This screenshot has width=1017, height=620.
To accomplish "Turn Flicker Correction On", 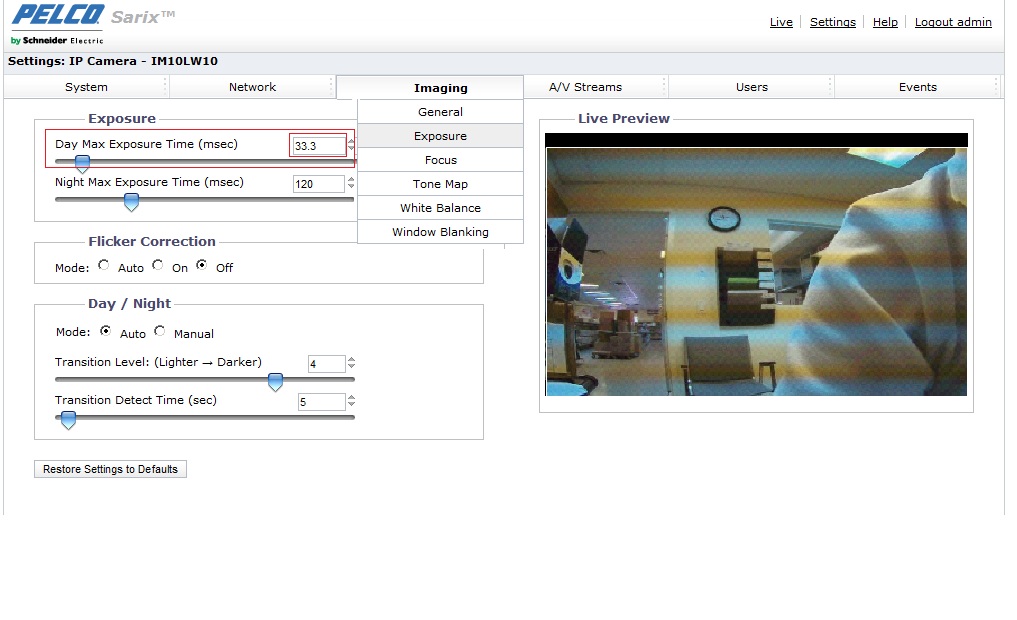I will [x=157, y=265].
